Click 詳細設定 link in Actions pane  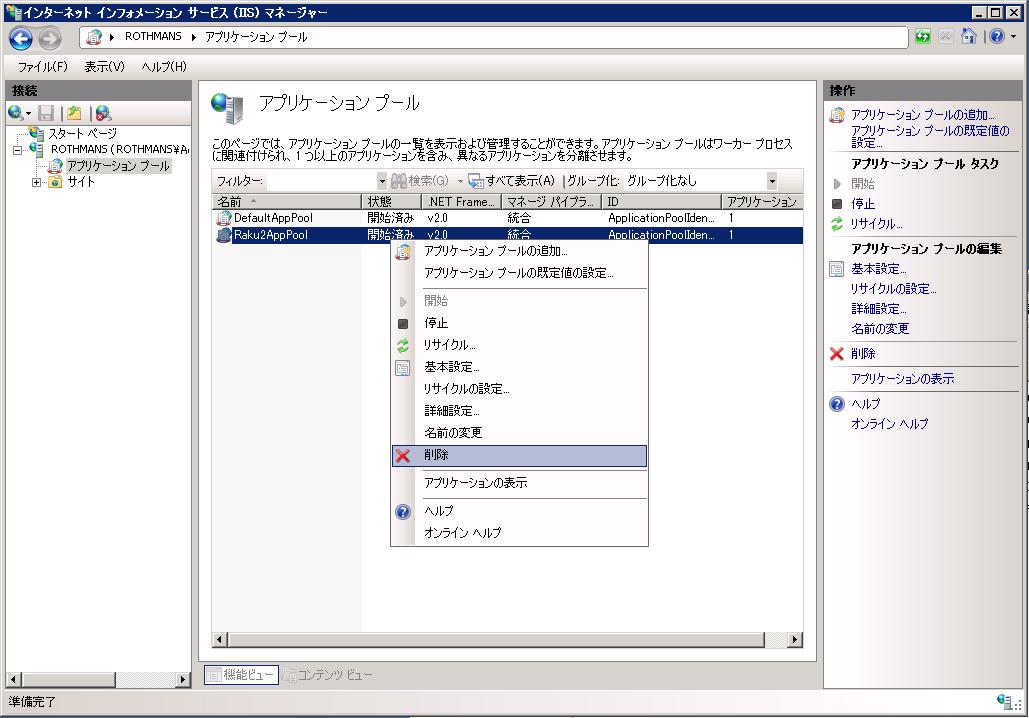point(879,308)
